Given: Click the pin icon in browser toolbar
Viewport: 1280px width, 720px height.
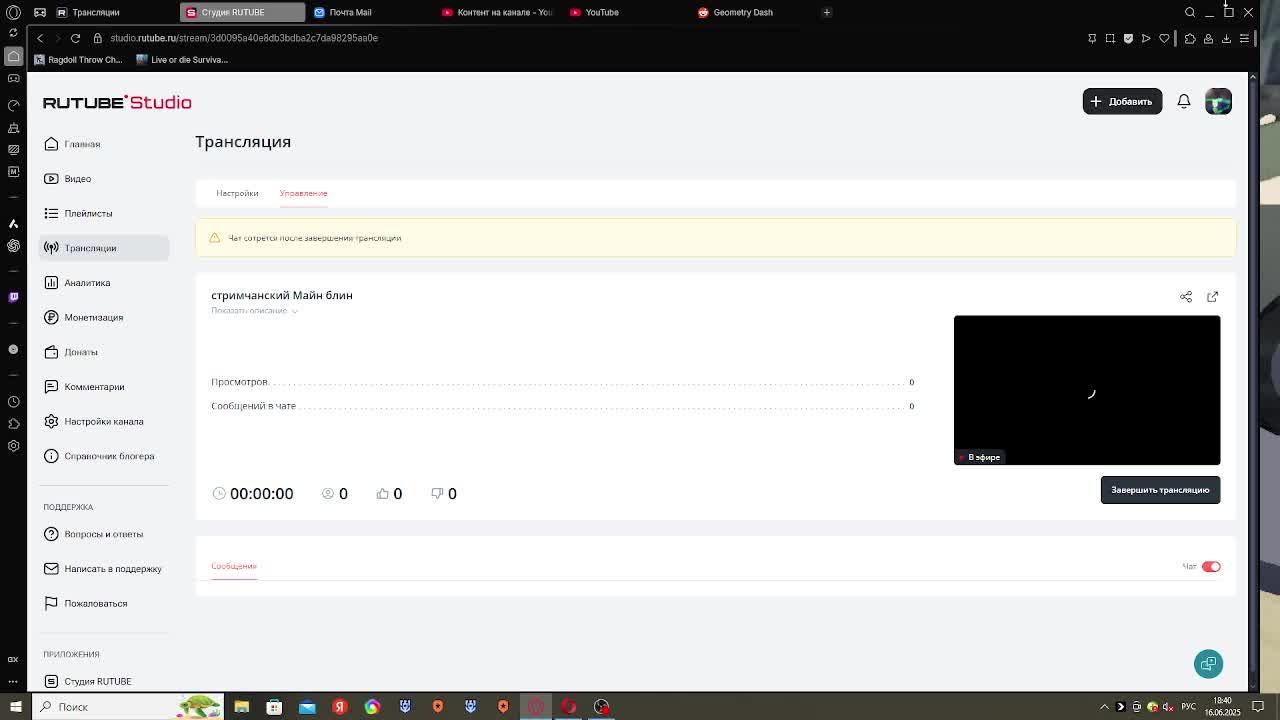Looking at the screenshot, I should [1092, 38].
